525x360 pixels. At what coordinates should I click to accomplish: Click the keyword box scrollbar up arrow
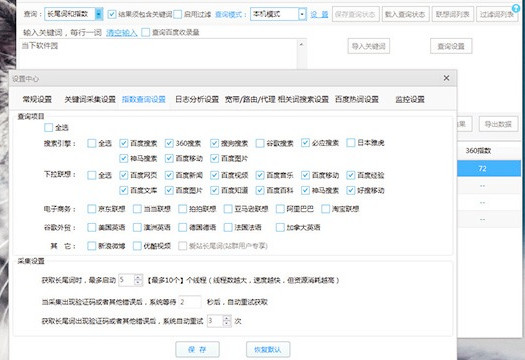[x=301, y=44]
